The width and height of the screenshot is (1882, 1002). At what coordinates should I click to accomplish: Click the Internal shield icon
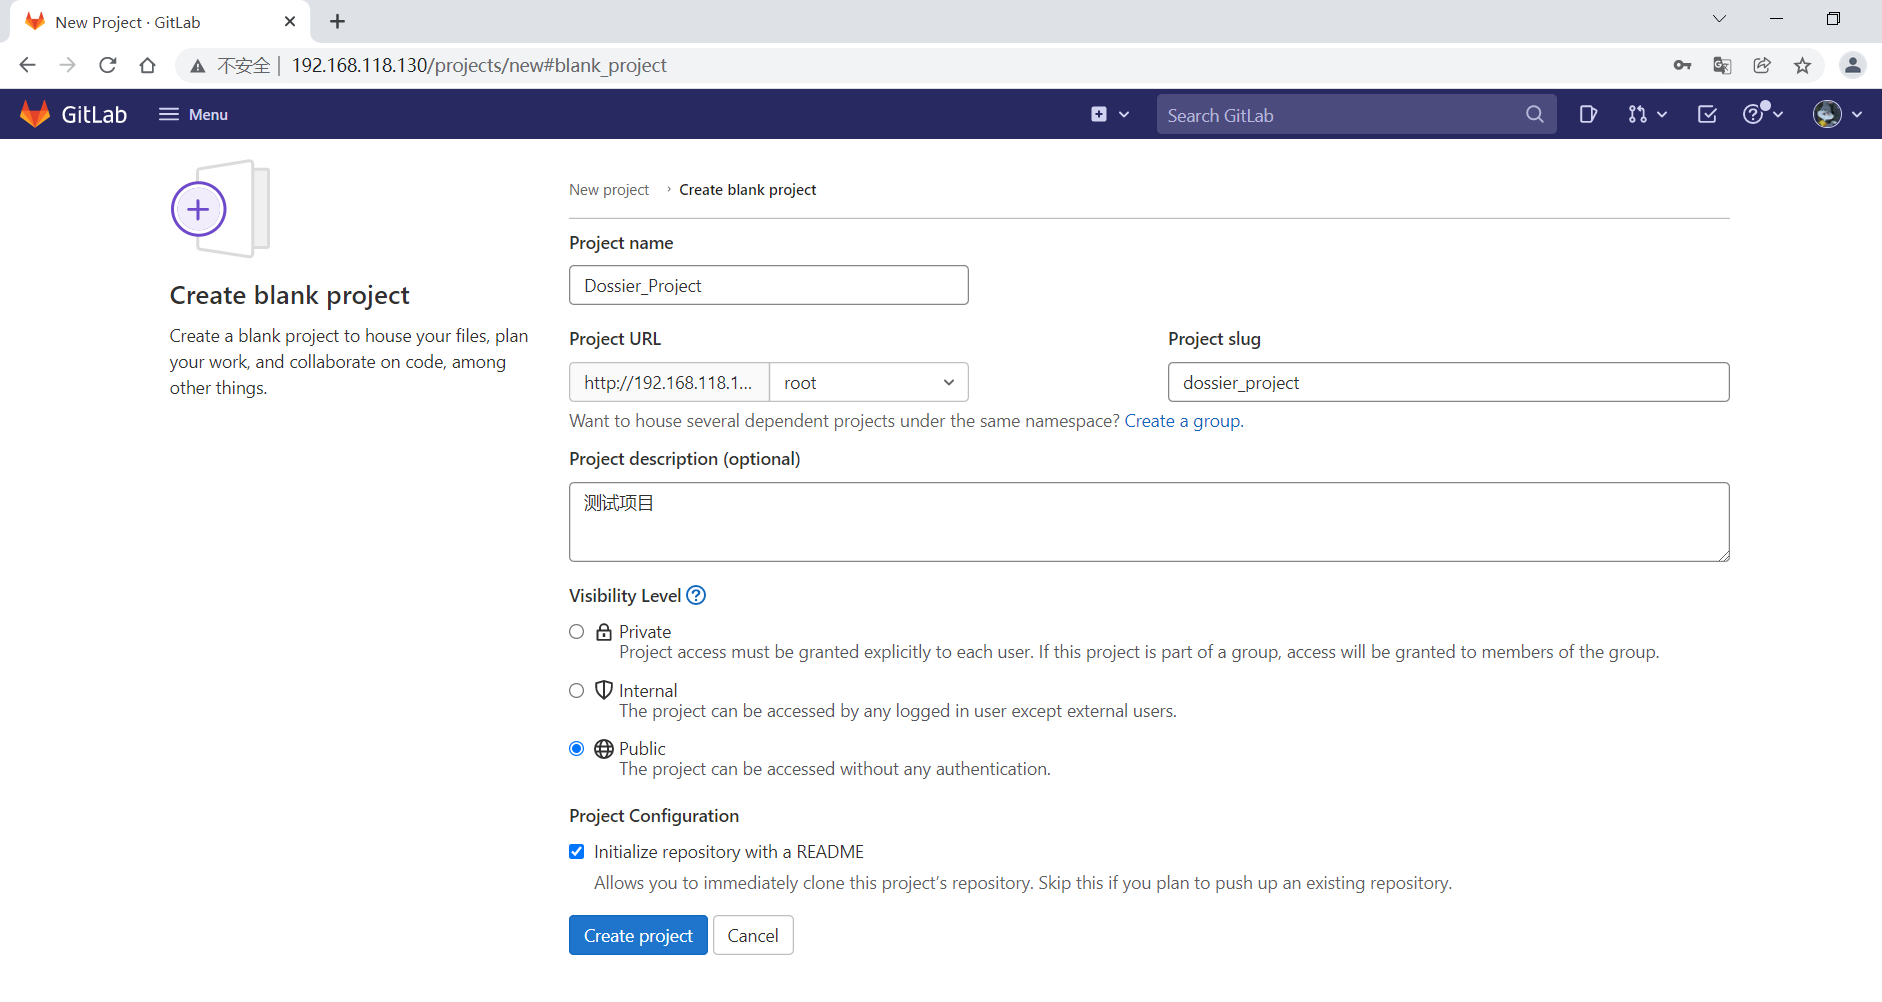[604, 690]
